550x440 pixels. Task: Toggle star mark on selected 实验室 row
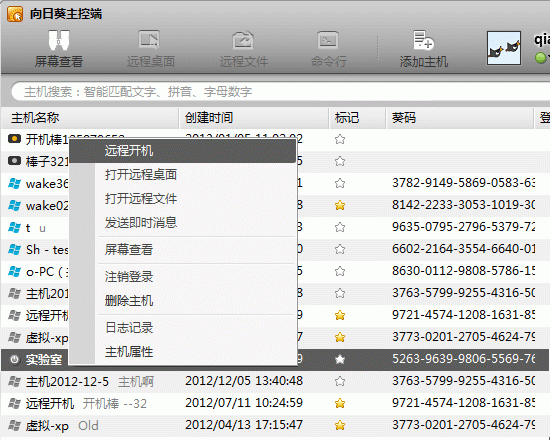[x=340, y=359]
